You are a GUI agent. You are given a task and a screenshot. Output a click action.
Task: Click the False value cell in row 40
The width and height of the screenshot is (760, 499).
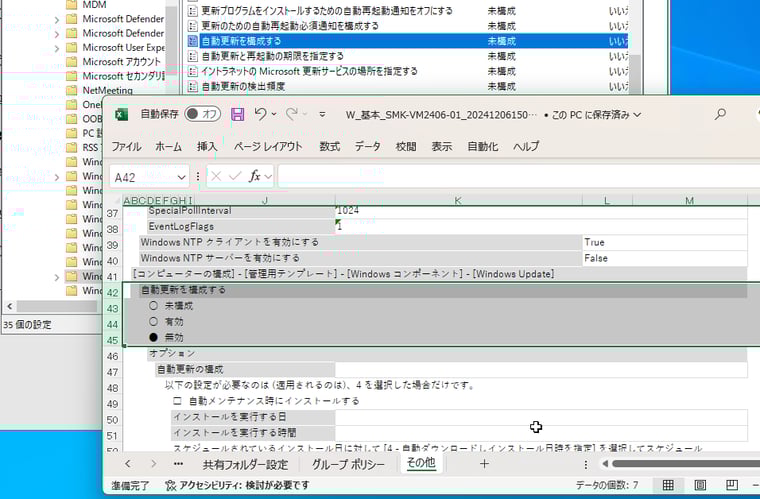coord(665,258)
